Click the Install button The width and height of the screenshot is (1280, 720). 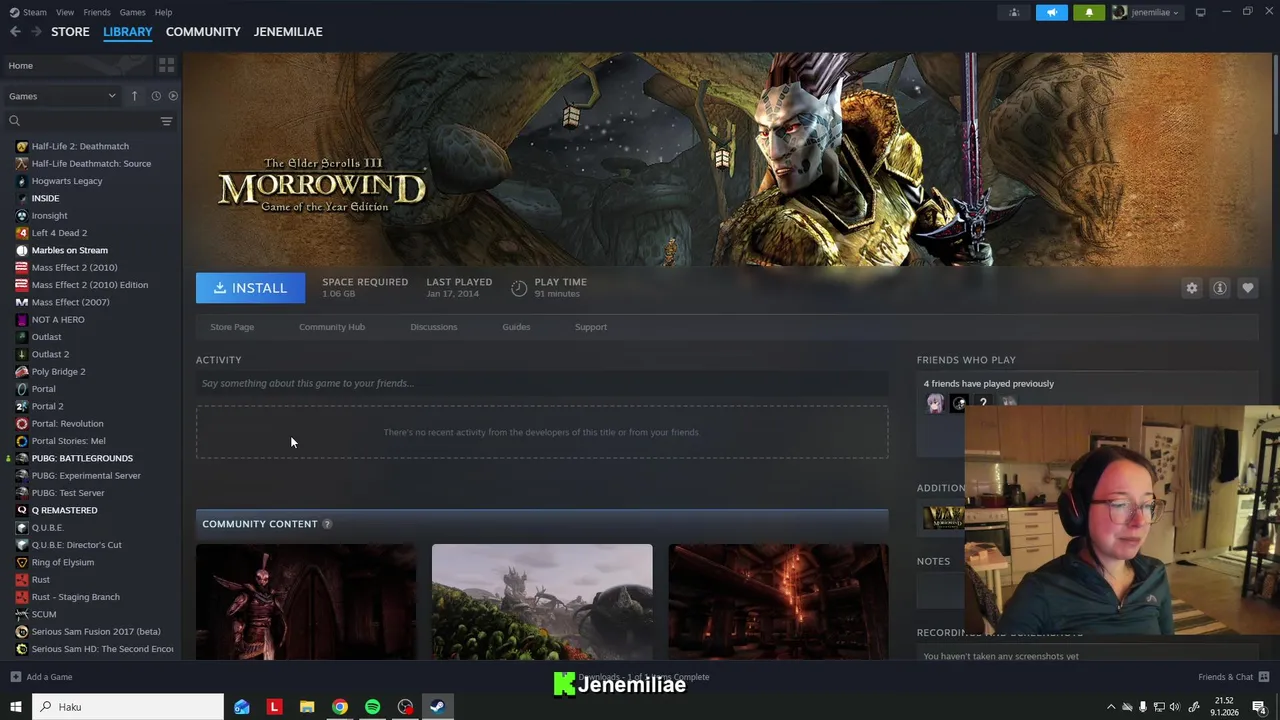250,288
